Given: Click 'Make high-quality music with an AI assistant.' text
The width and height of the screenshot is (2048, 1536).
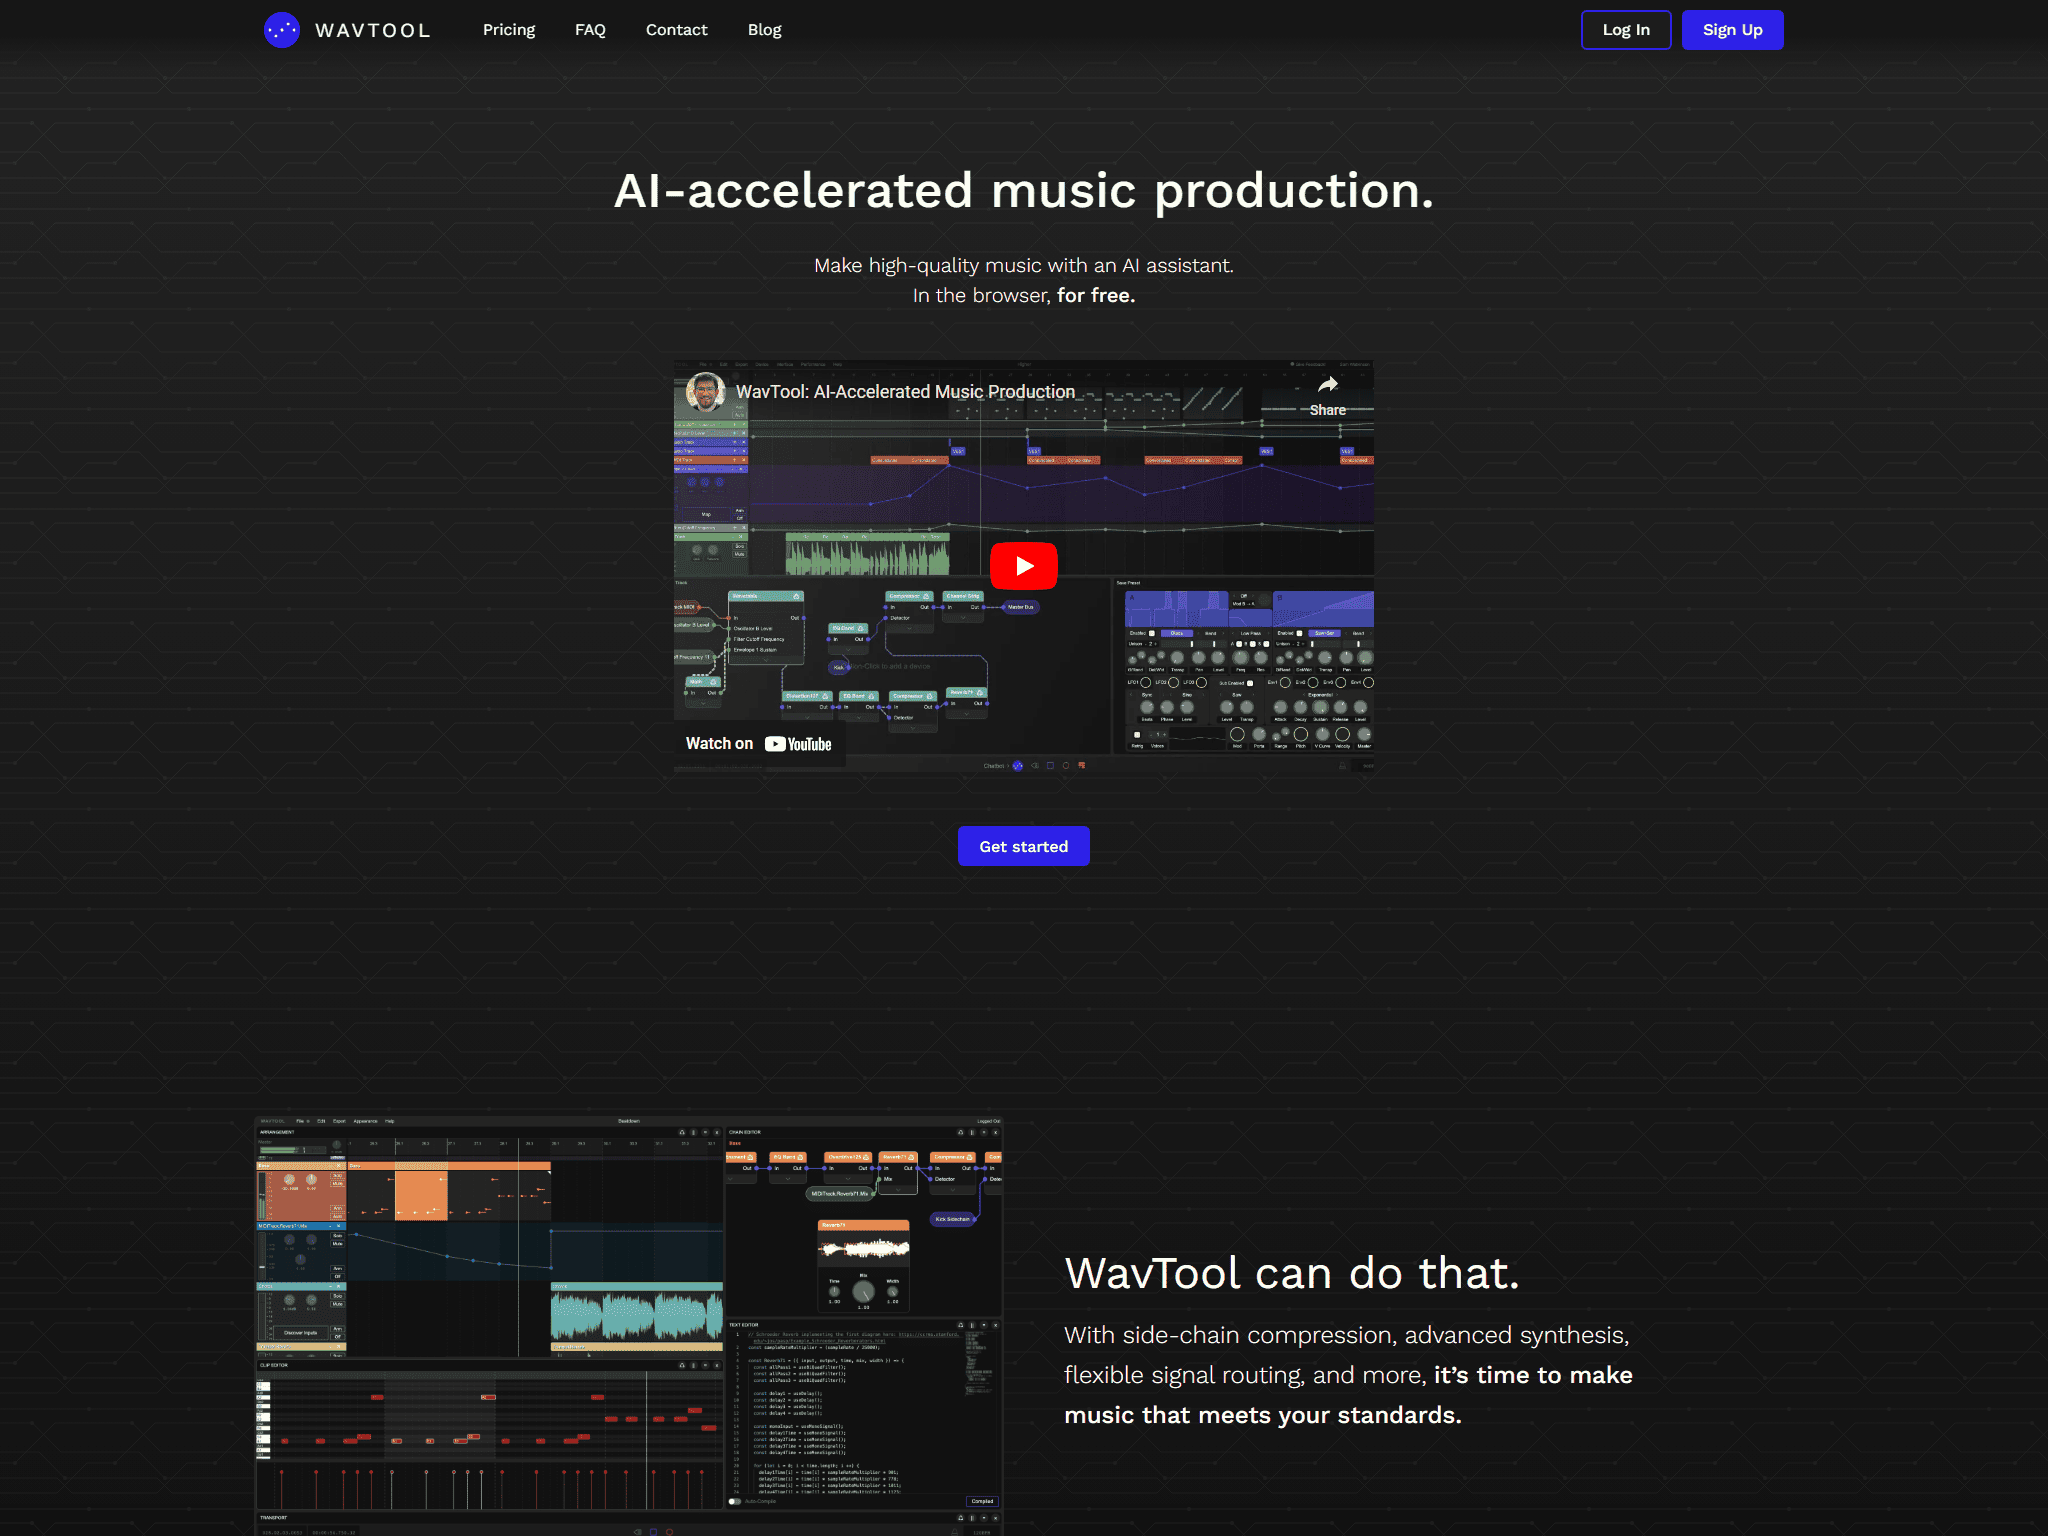Looking at the screenshot, I should (1024, 266).
